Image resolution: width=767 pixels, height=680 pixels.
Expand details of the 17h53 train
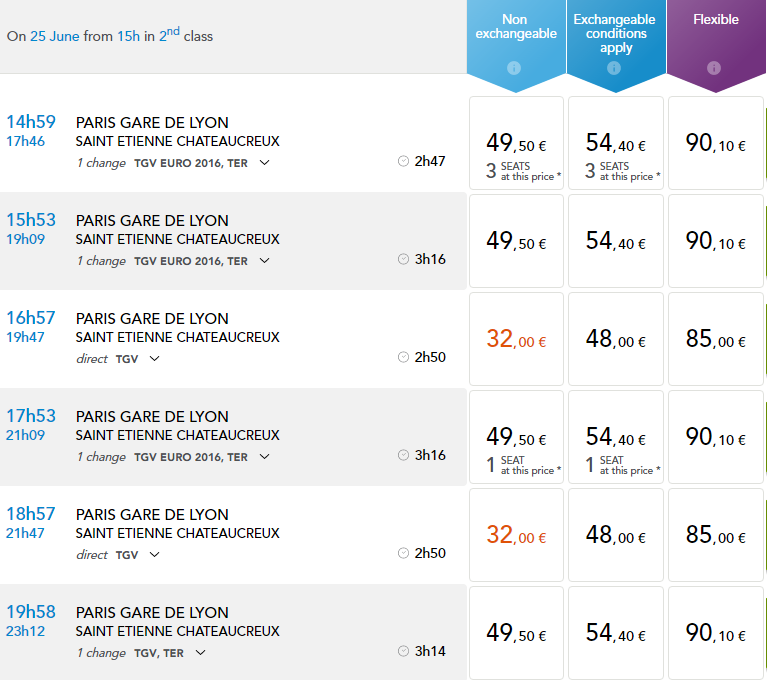tap(264, 457)
